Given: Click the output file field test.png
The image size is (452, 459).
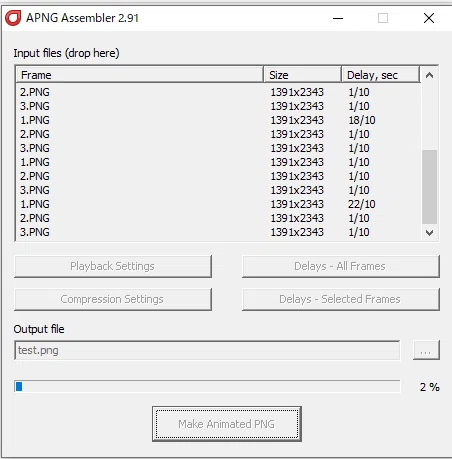Looking at the screenshot, I should (207, 350).
